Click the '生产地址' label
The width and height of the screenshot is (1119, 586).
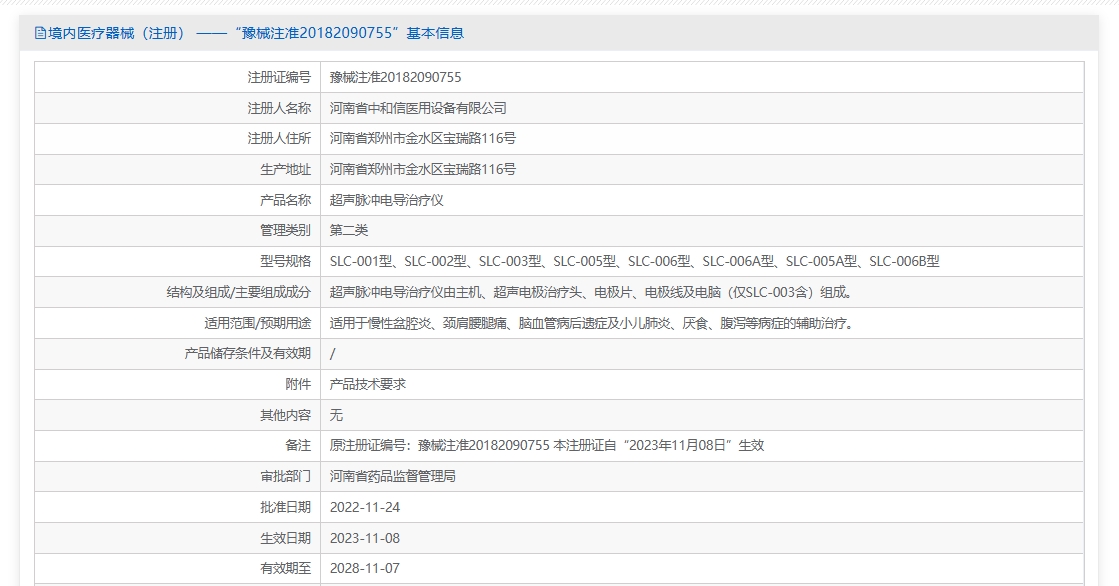(285, 169)
